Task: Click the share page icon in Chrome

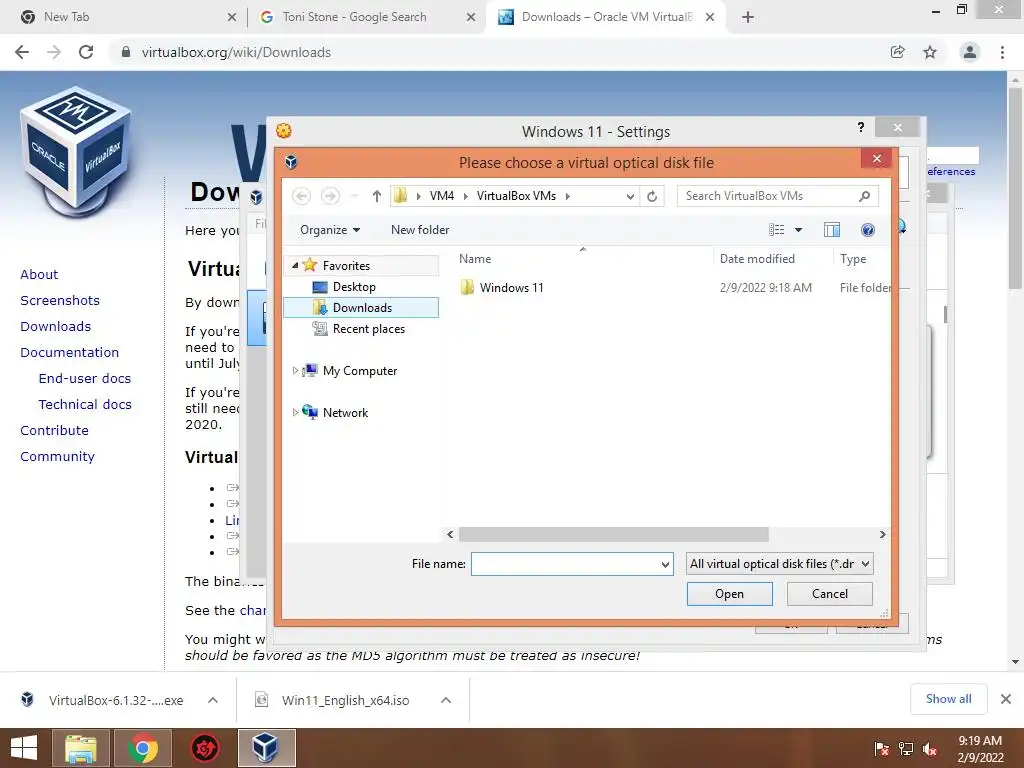Action: click(898, 52)
